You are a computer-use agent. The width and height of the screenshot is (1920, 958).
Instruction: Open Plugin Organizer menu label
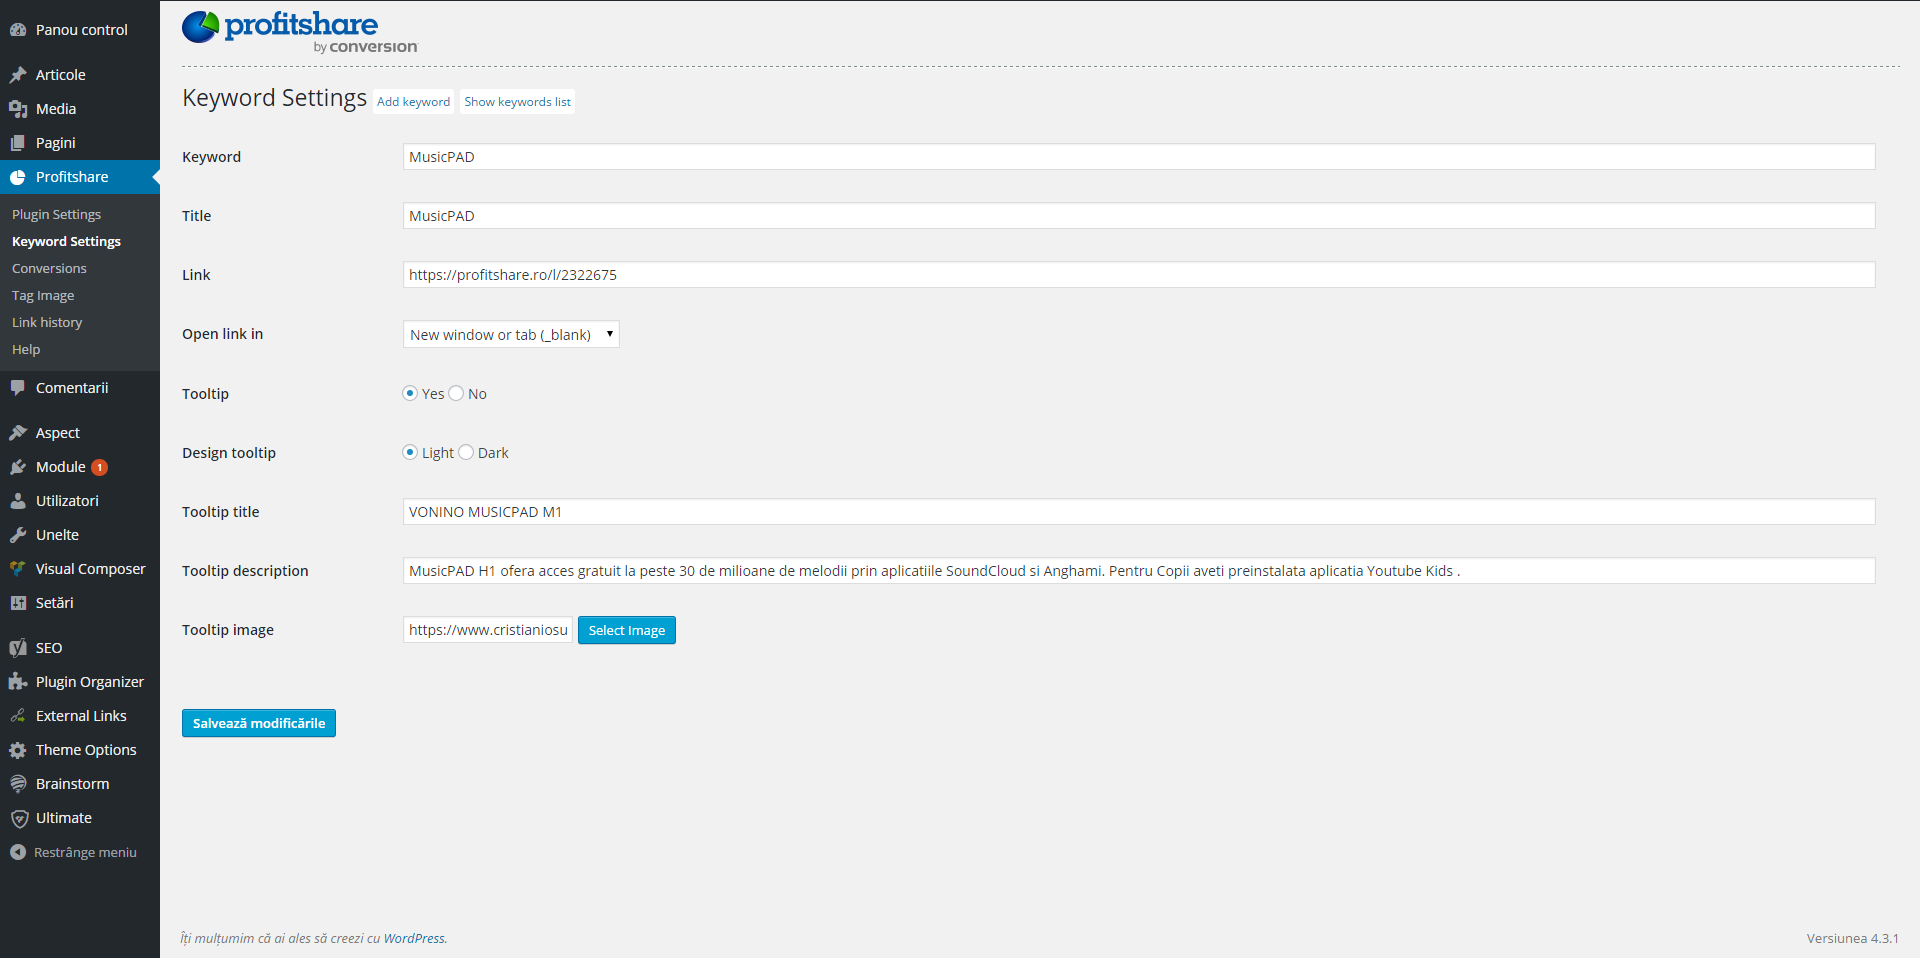pyautogui.click(x=90, y=682)
